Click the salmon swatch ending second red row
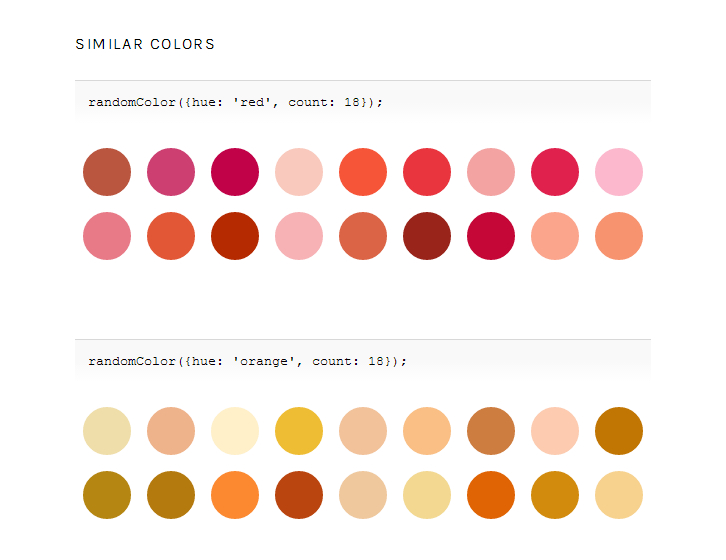Image resolution: width=726 pixels, height=560 pixels. [619, 236]
